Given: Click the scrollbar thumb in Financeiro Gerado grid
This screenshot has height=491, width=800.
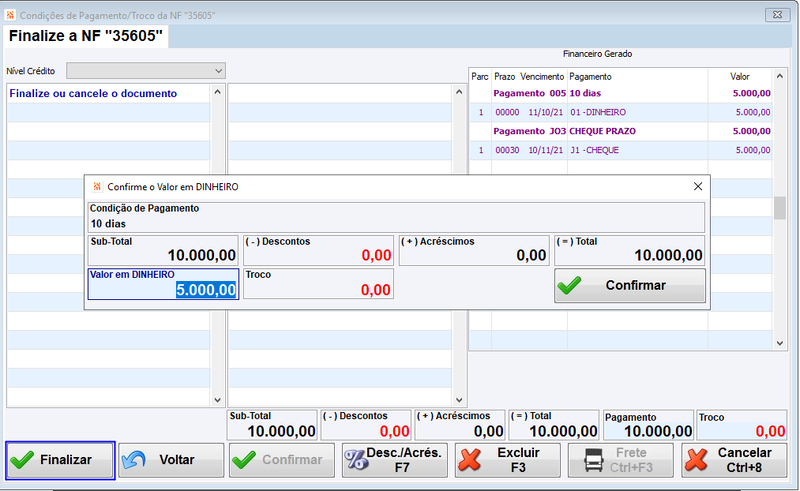Looking at the screenshot, I should pyautogui.click(x=780, y=208).
